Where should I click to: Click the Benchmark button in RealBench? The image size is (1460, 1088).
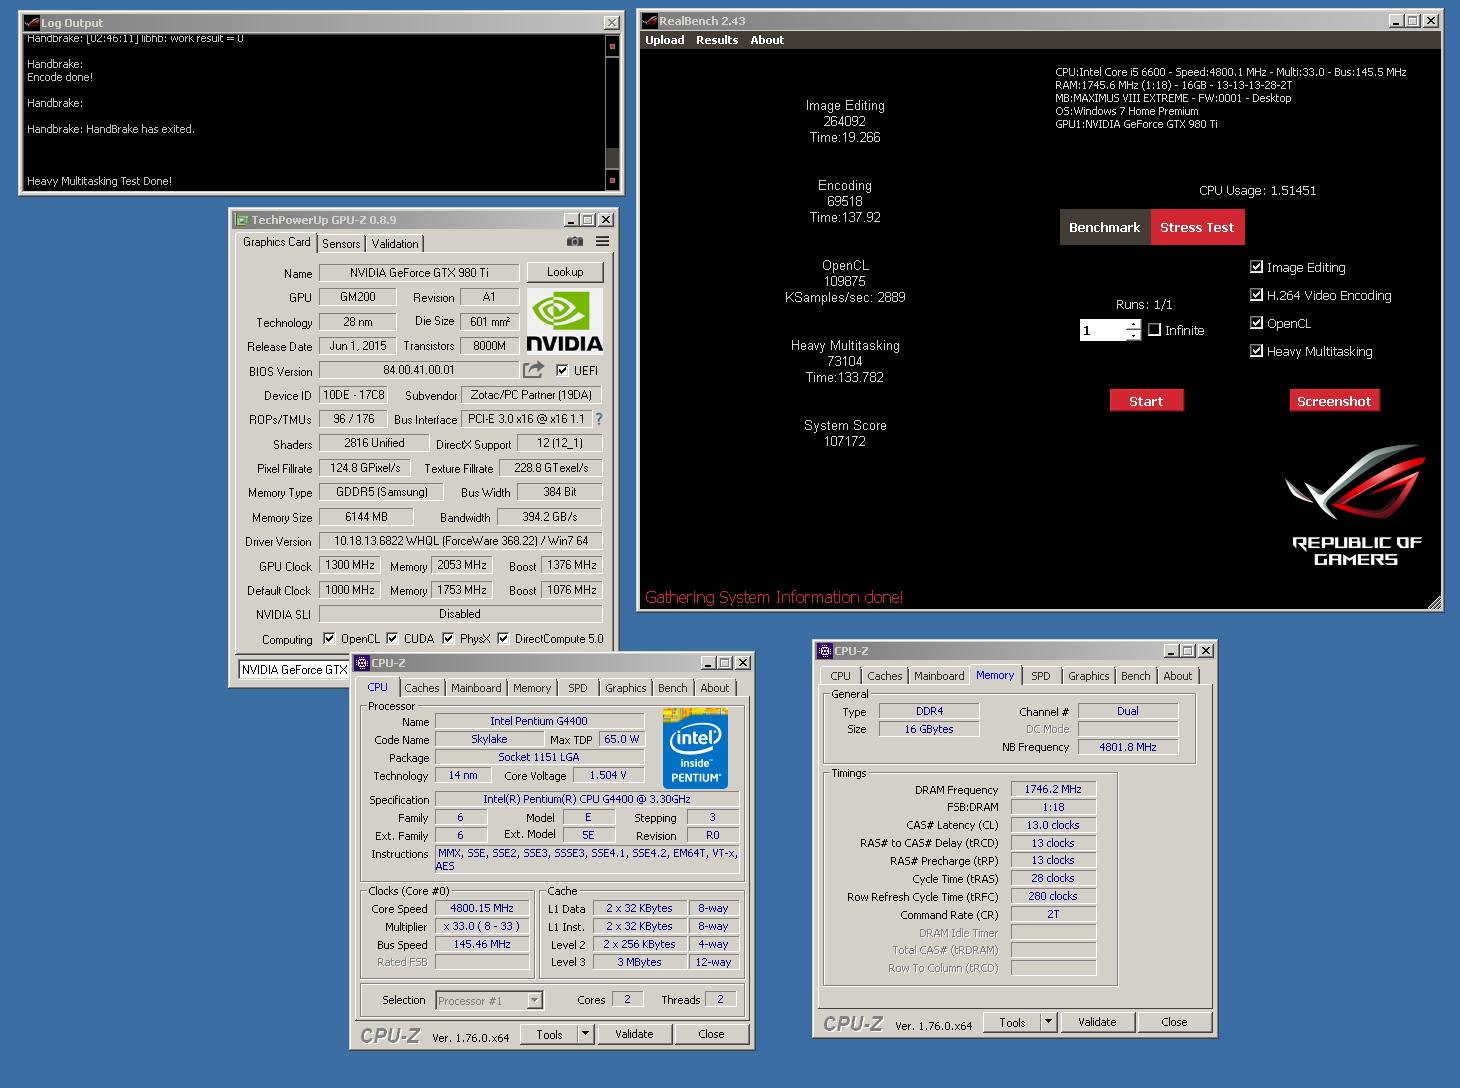[1105, 227]
